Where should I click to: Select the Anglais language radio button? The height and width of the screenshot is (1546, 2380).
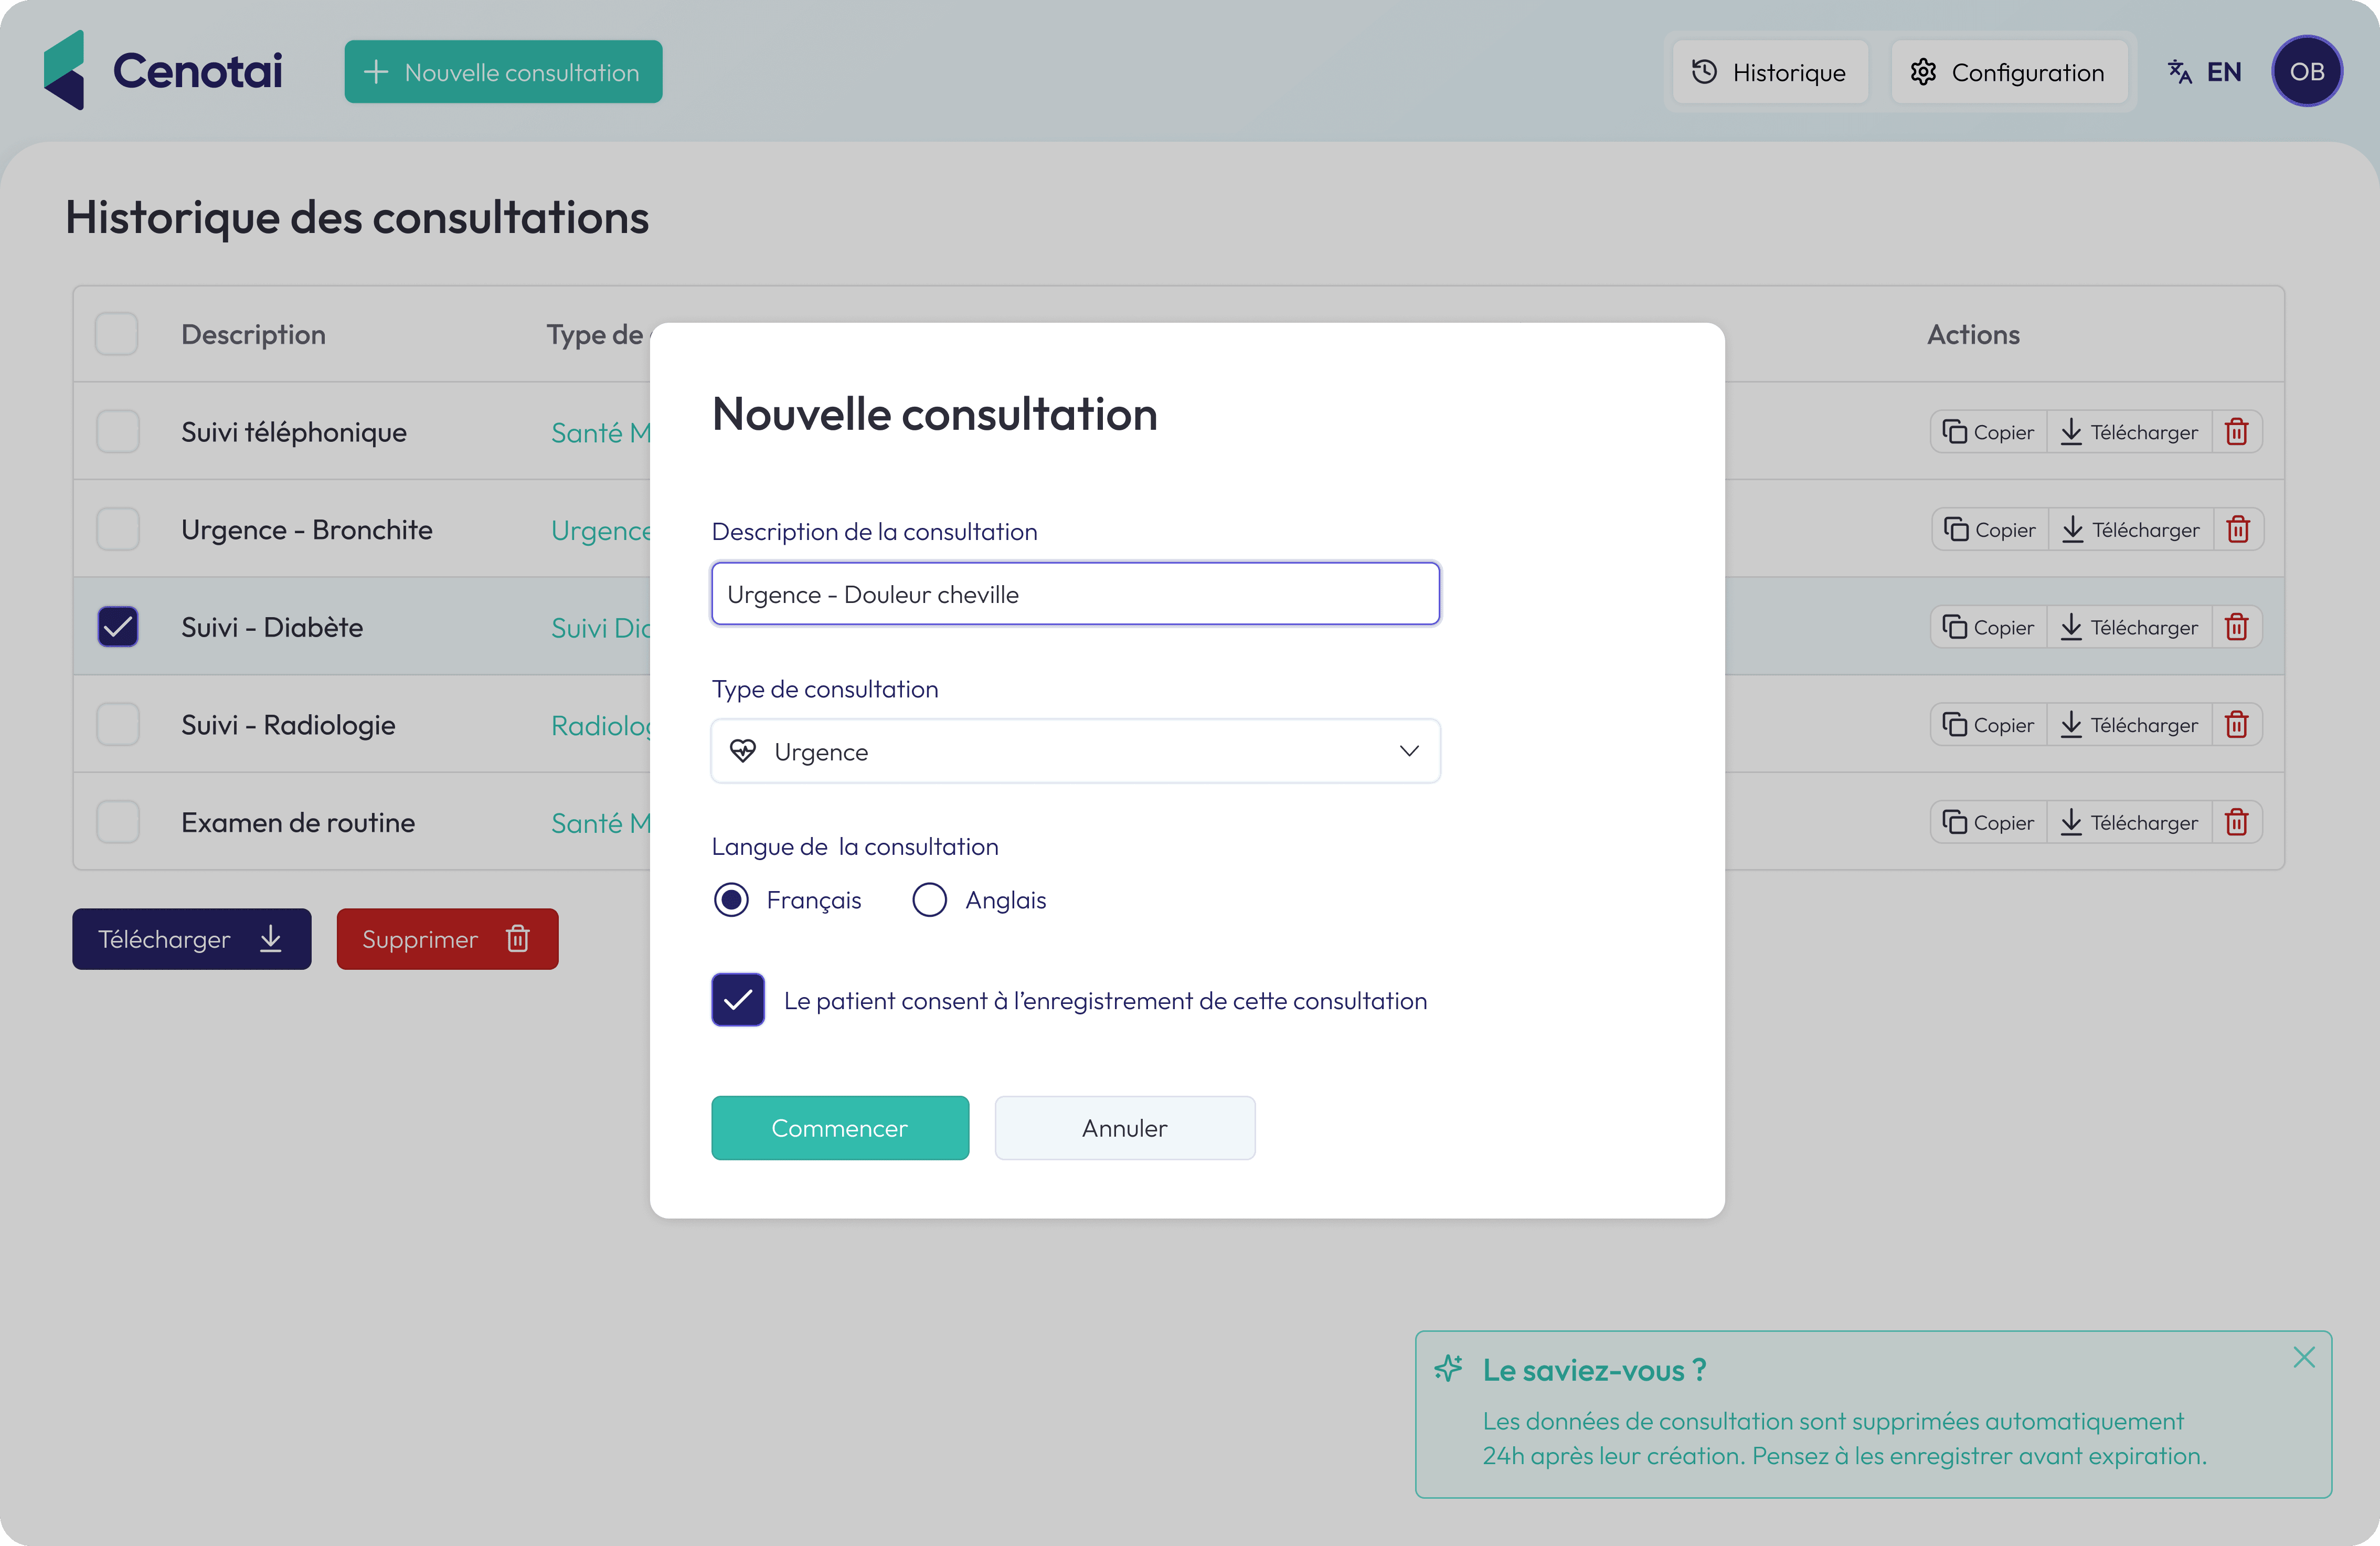click(x=929, y=900)
